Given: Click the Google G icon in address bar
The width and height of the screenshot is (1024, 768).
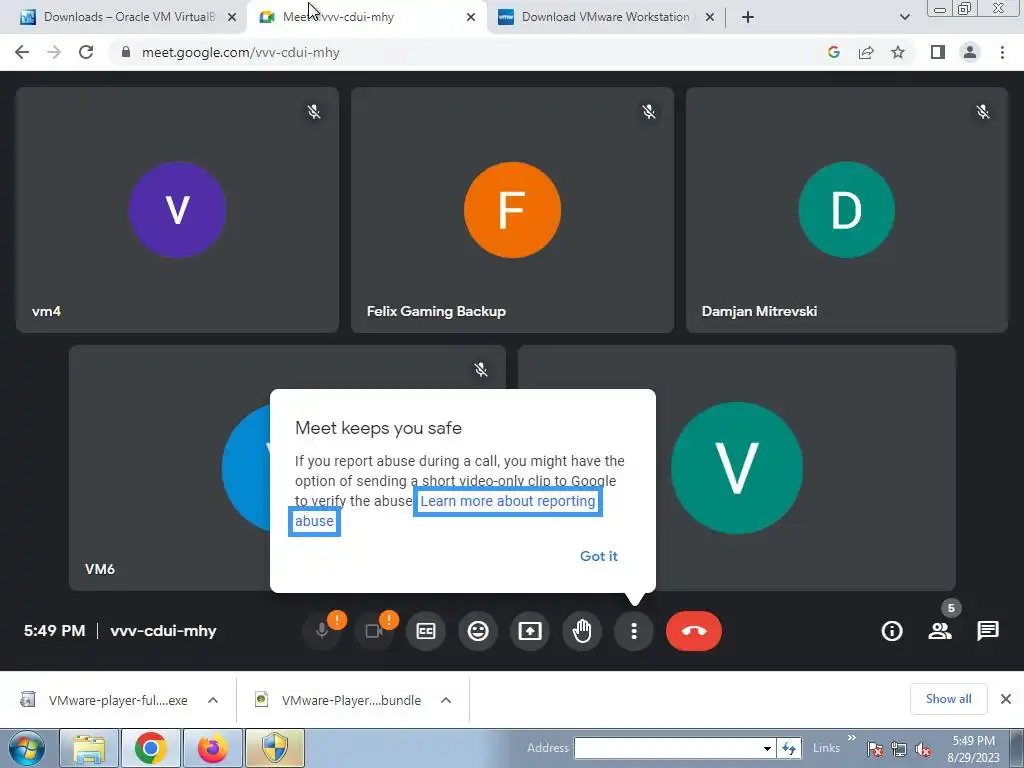Looking at the screenshot, I should (833, 52).
